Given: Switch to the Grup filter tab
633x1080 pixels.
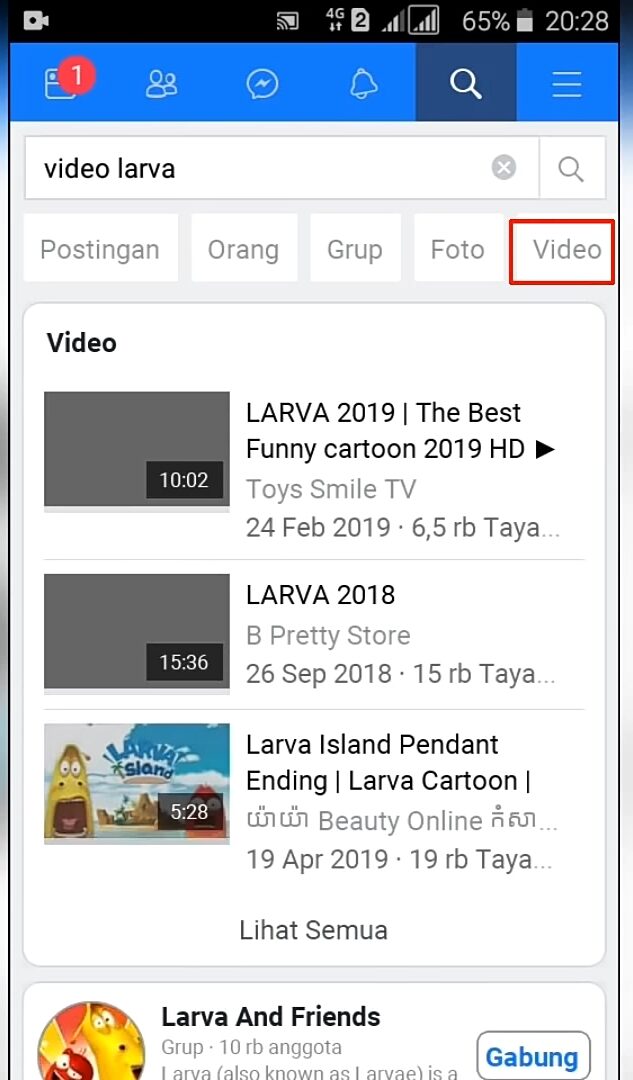Looking at the screenshot, I should pos(355,248).
